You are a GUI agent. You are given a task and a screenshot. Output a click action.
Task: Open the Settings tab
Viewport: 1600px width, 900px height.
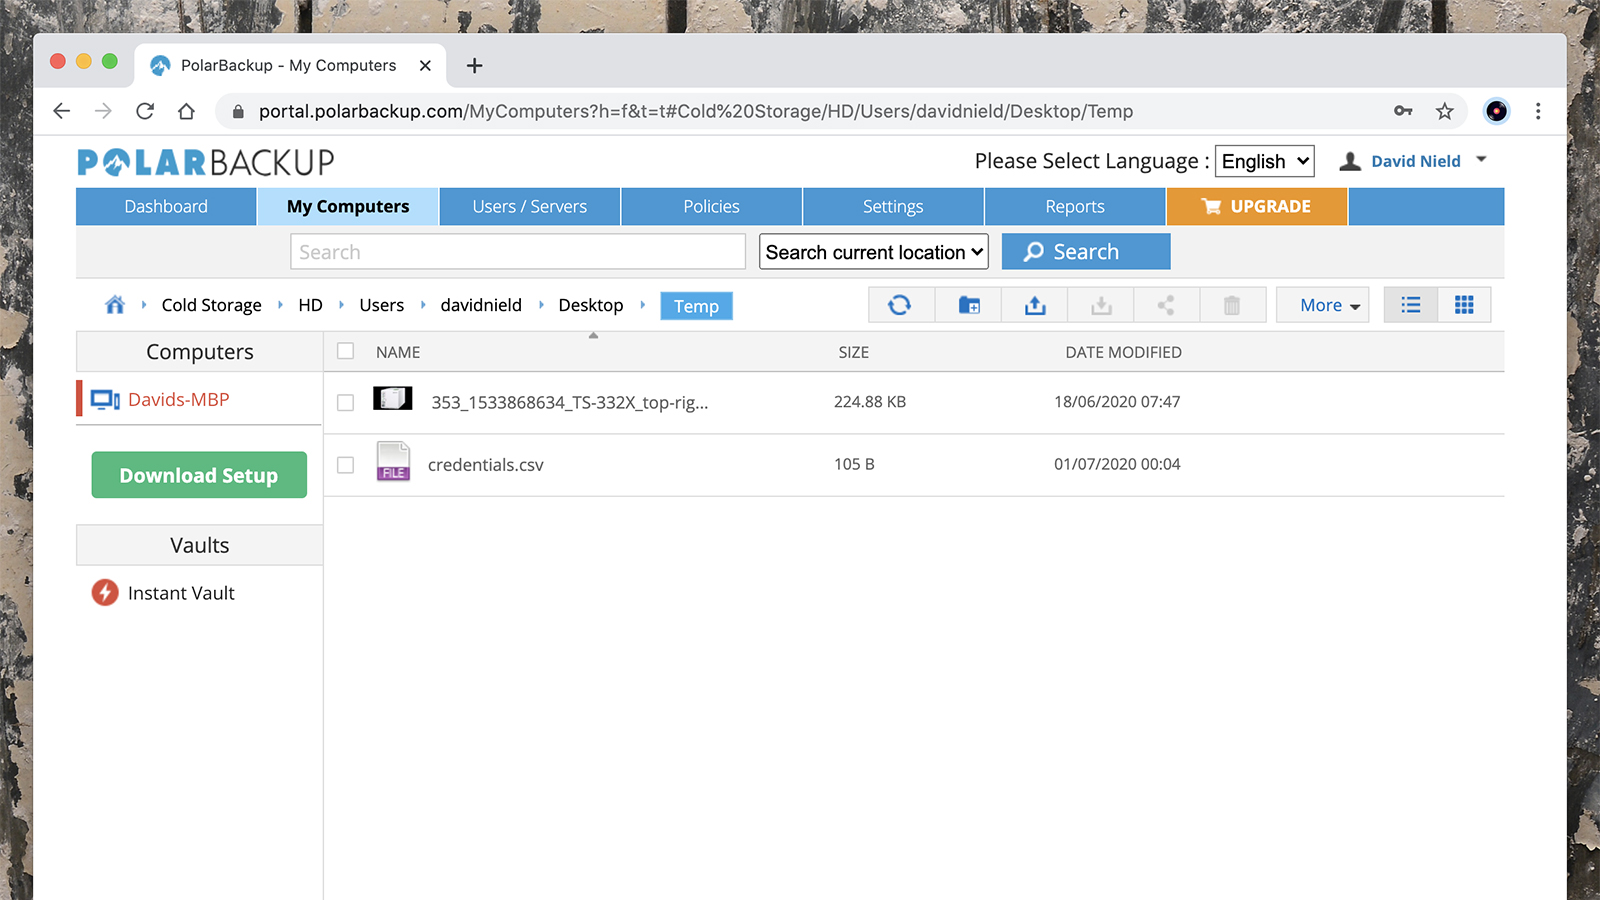click(x=893, y=206)
